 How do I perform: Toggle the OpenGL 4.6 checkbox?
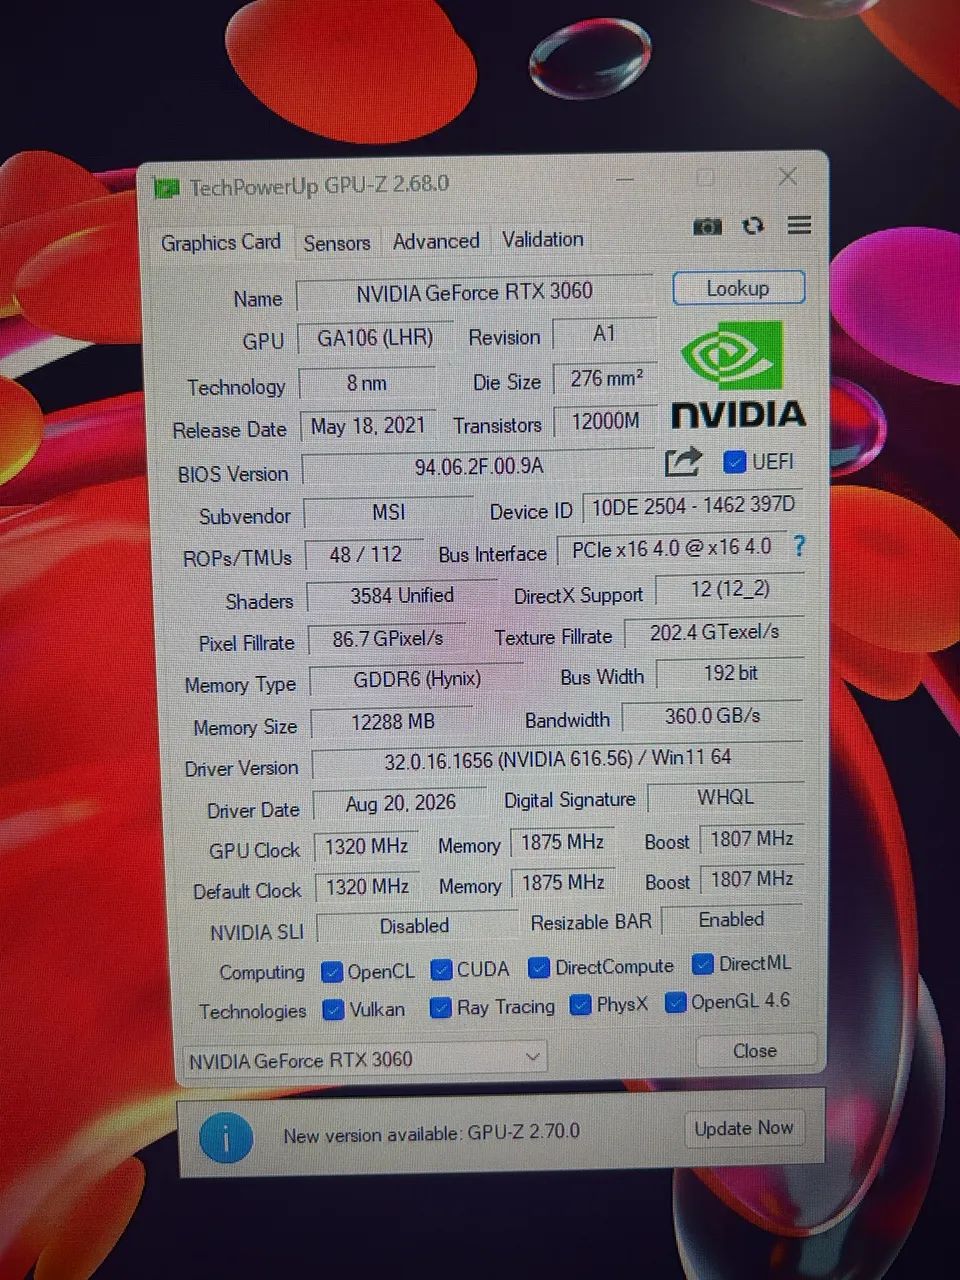pos(676,1002)
